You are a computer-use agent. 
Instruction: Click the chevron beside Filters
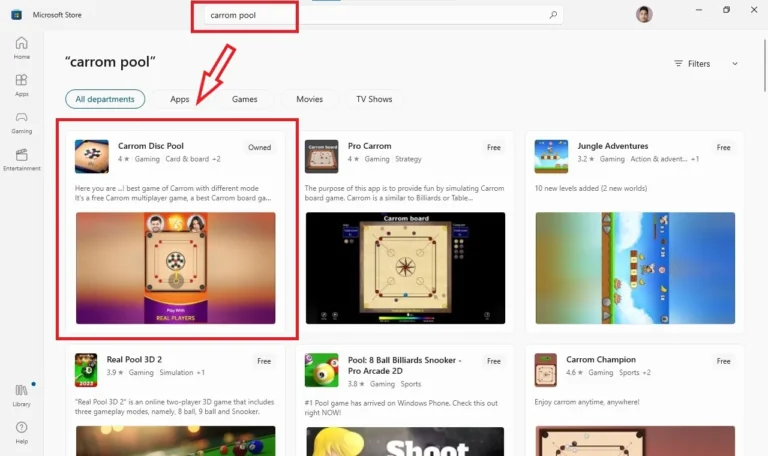[734, 63]
